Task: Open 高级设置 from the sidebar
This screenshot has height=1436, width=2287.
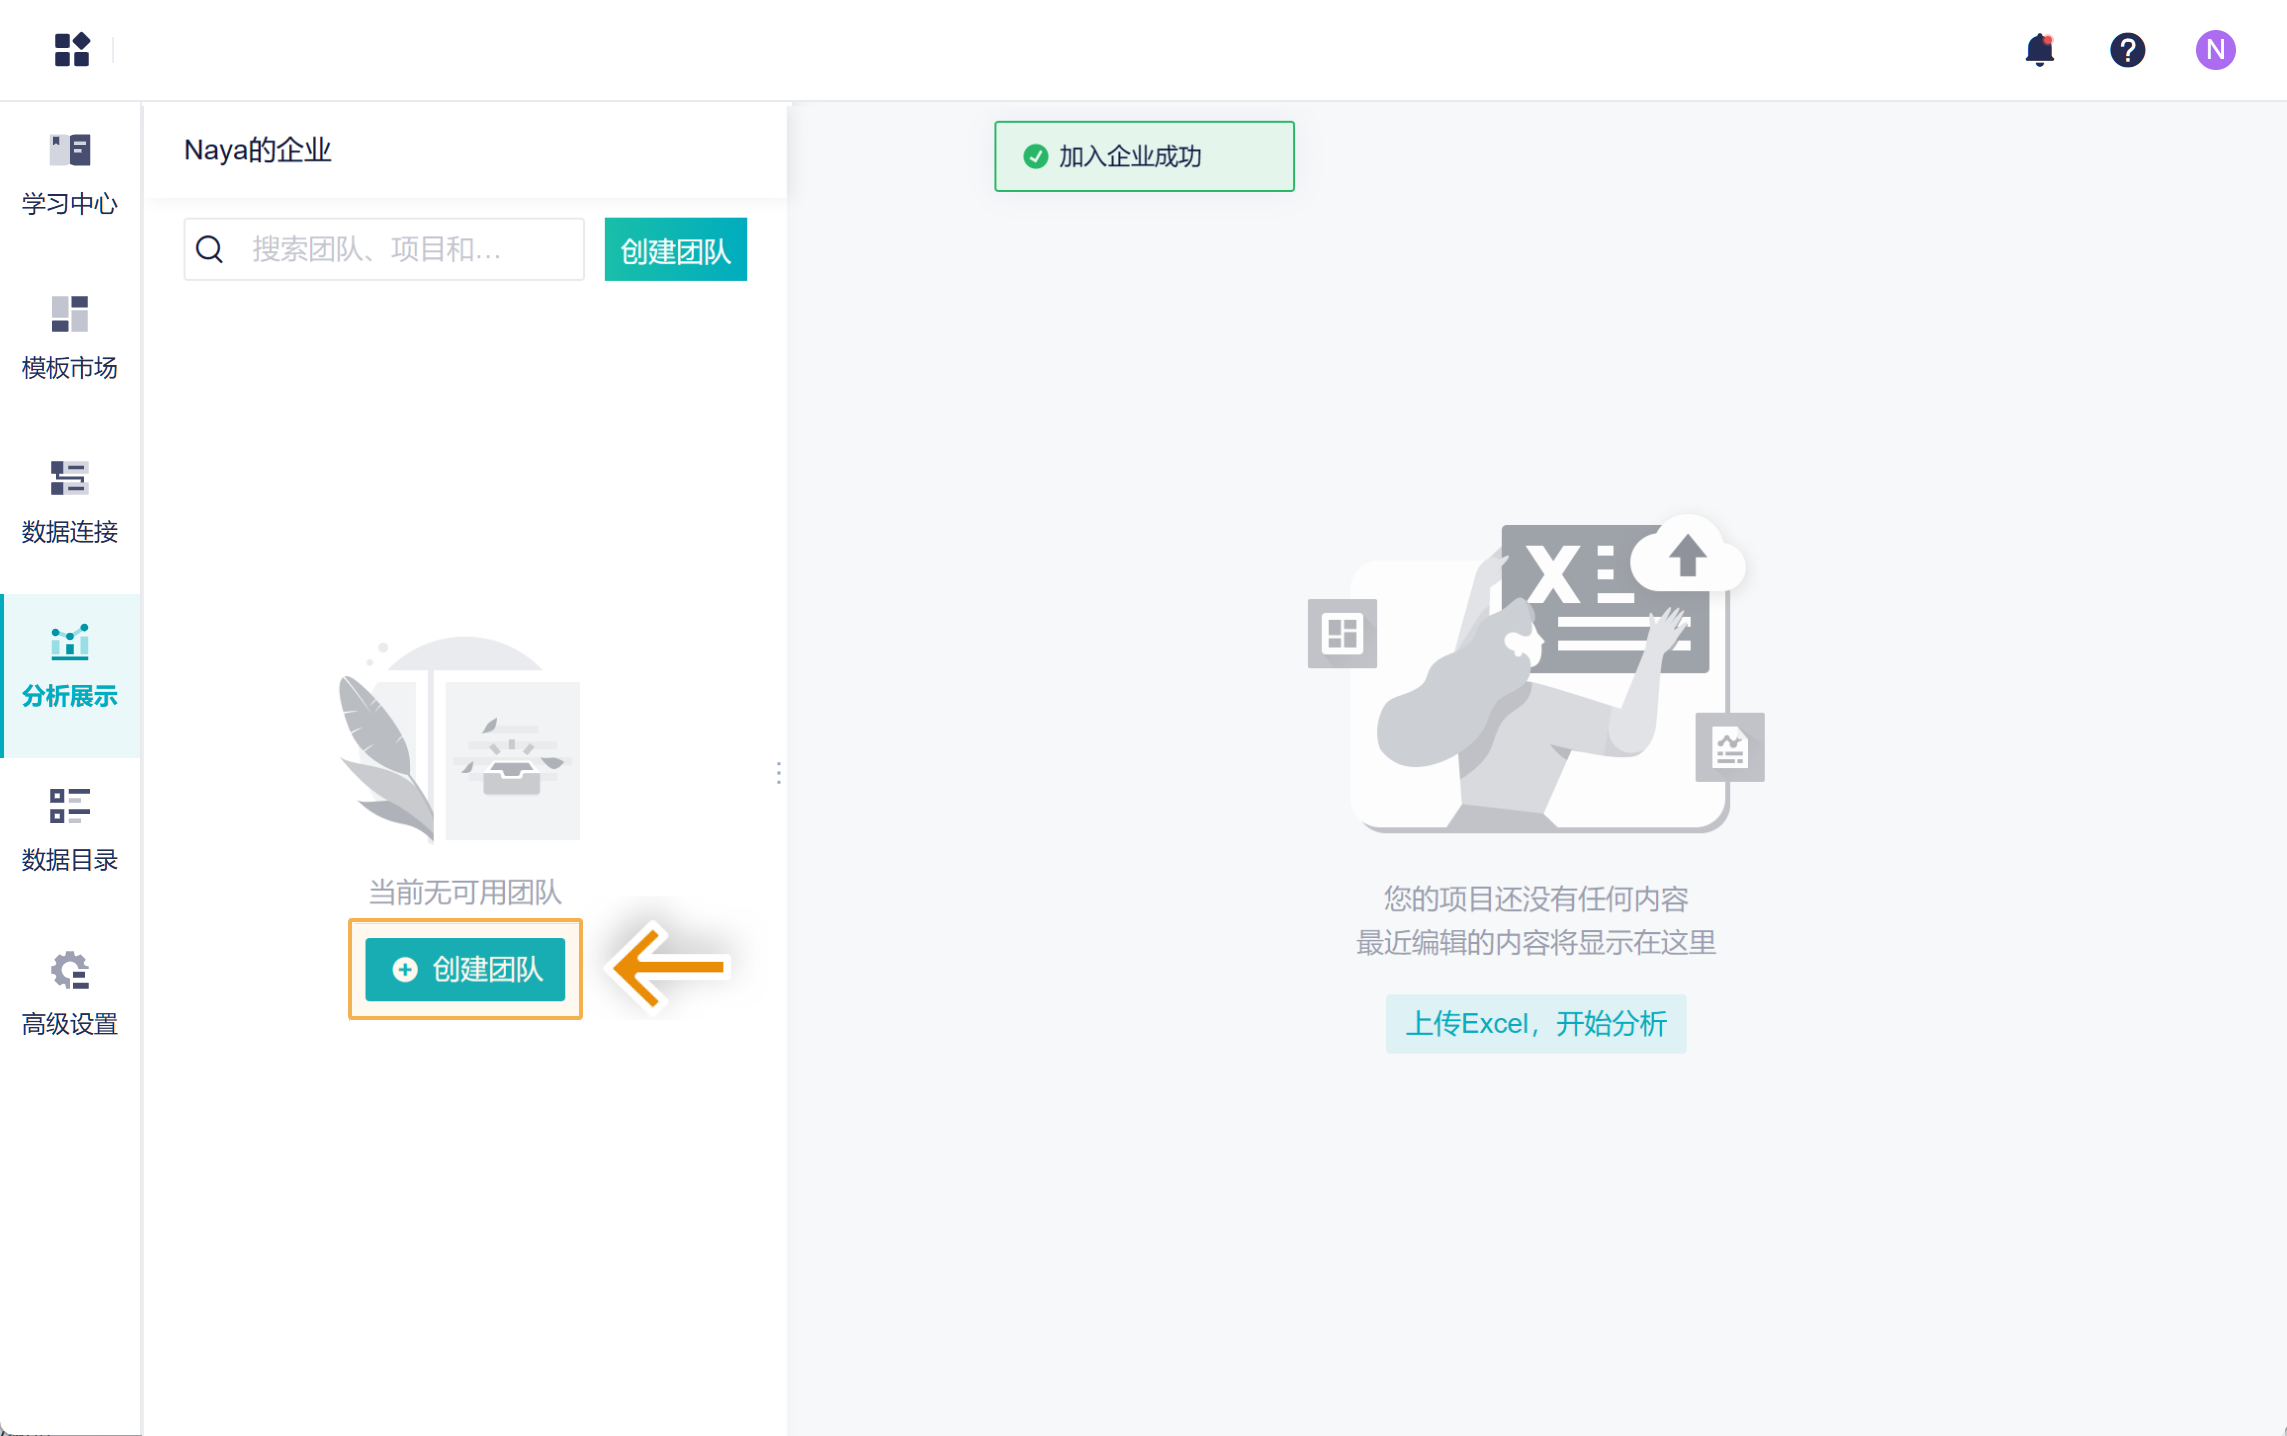Action: pos(70,994)
